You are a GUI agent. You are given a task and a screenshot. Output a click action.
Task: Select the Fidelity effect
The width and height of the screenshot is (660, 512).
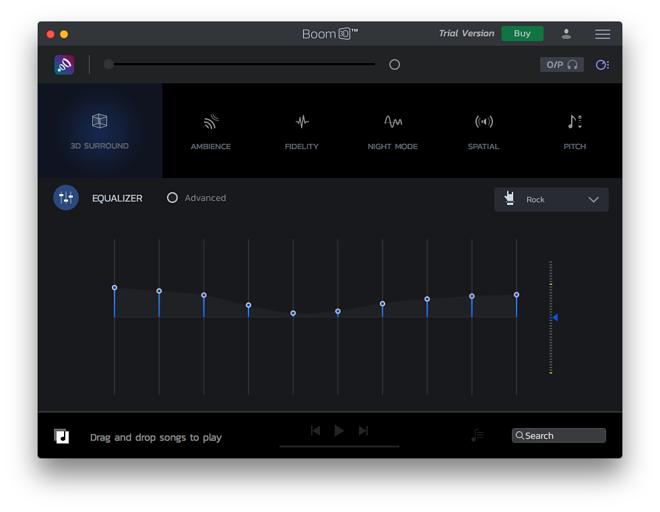tap(301, 131)
